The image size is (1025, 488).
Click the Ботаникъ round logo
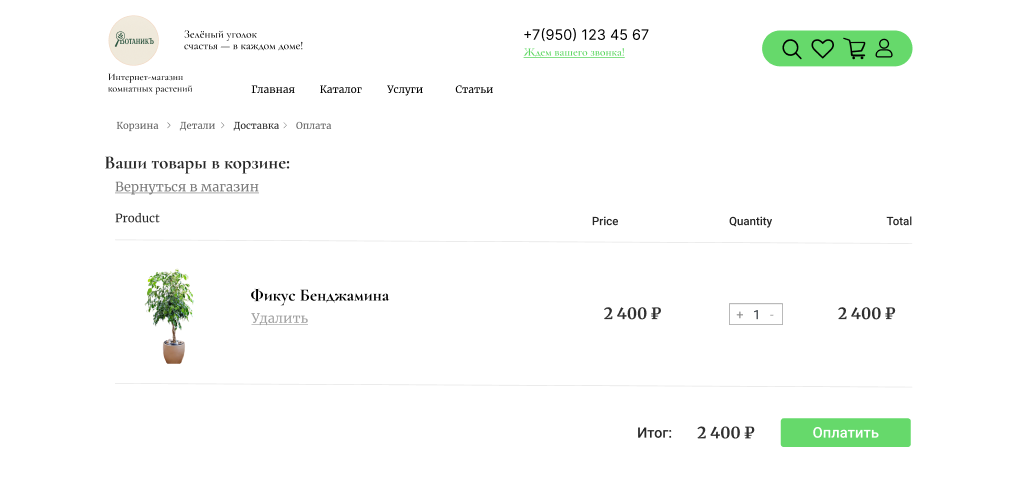pos(133,41)
